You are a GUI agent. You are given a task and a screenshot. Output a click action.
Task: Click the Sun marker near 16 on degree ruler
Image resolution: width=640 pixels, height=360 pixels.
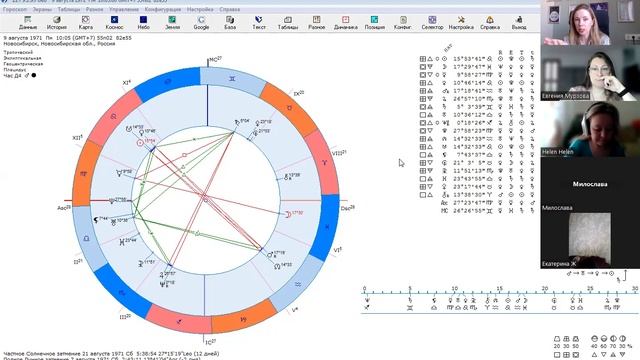pos(508,300)
